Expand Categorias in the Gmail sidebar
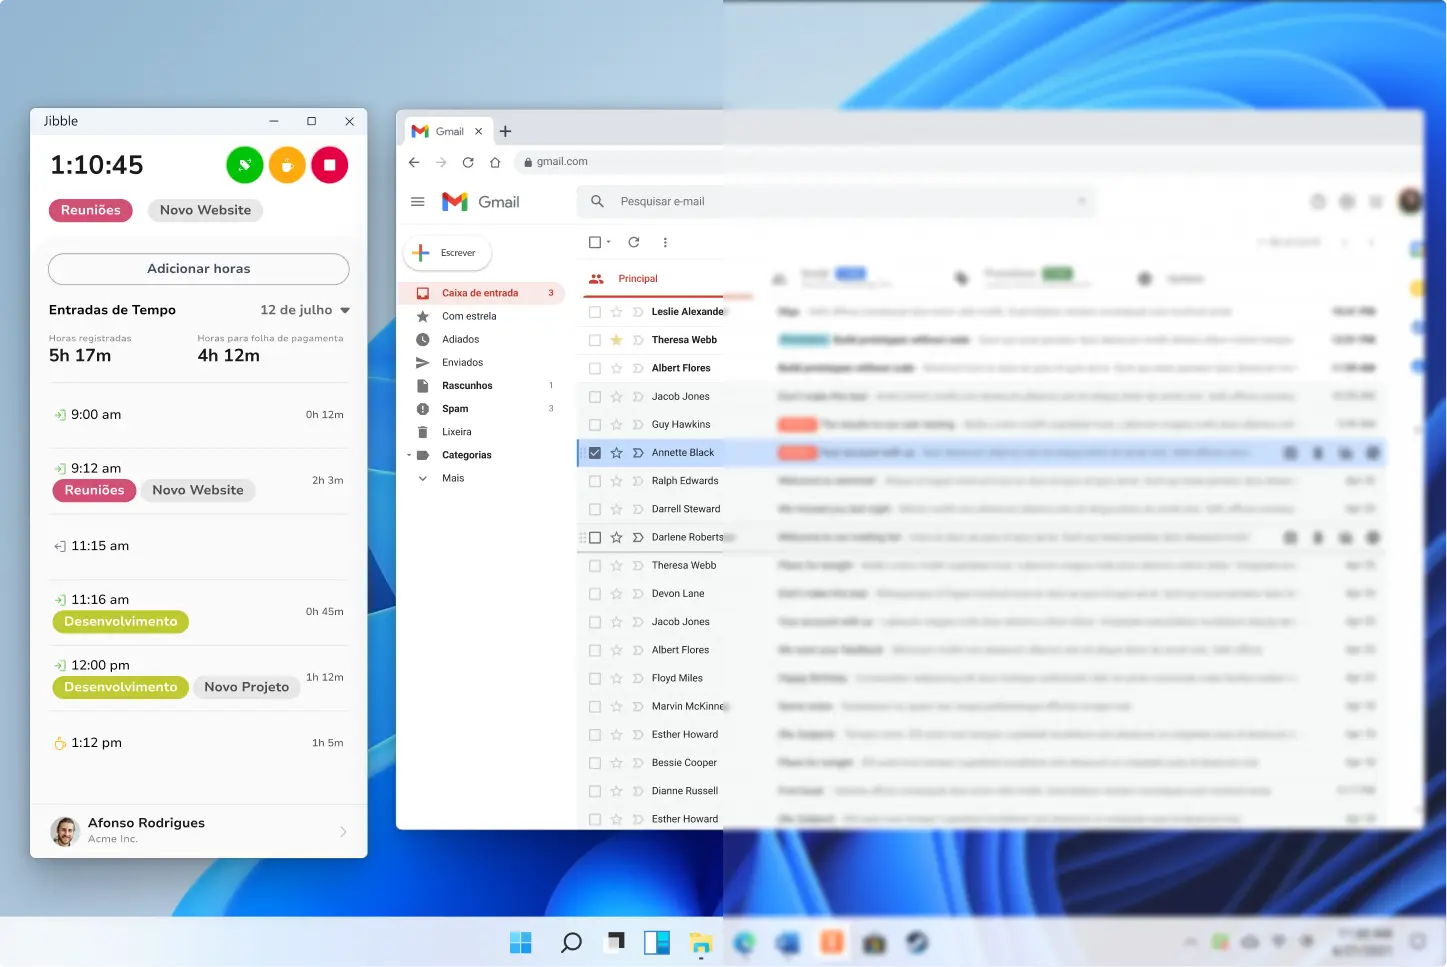Viewport: 1447px width, 967px height. (409, 456)
